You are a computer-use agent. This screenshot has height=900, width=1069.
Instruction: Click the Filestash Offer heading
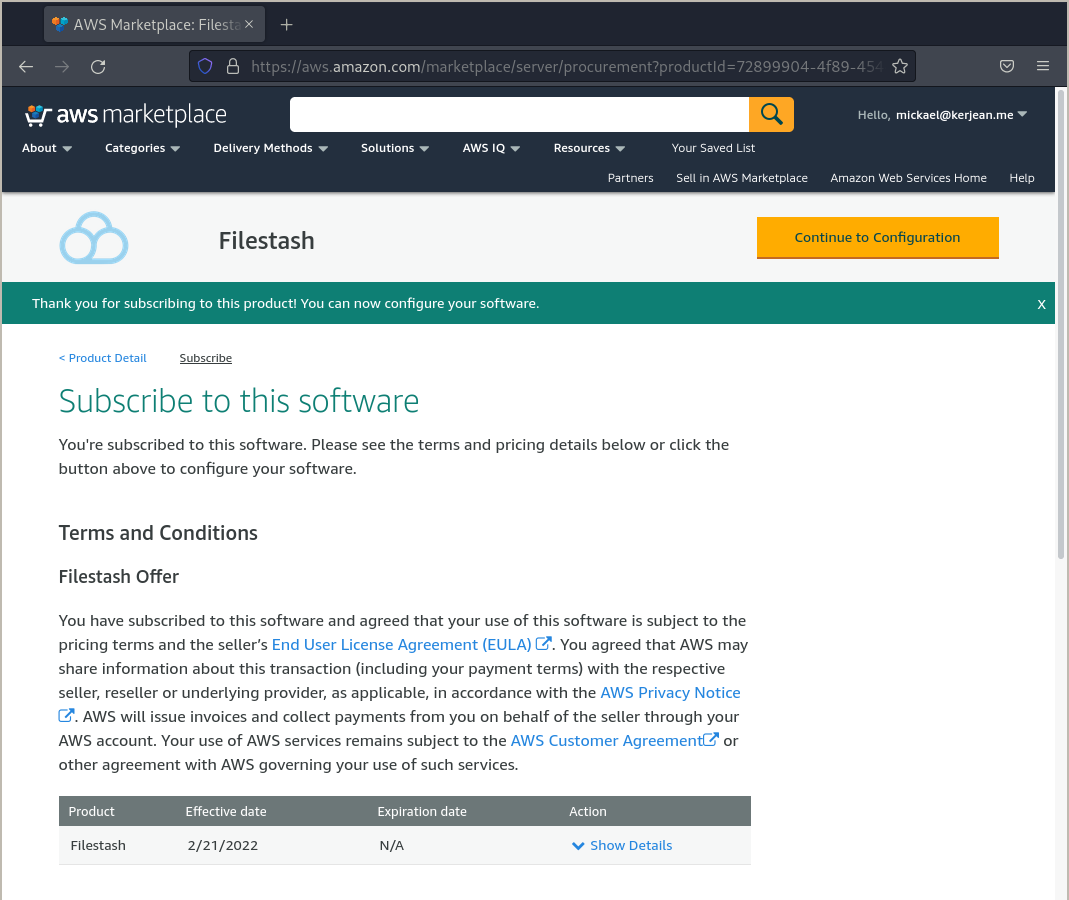pyautogui.click(x=119, y=577)
